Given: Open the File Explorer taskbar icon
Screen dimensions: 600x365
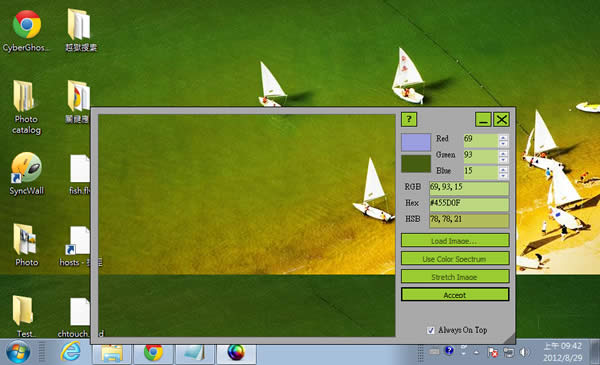Looking at the screenshot, I should click(112, 353).
